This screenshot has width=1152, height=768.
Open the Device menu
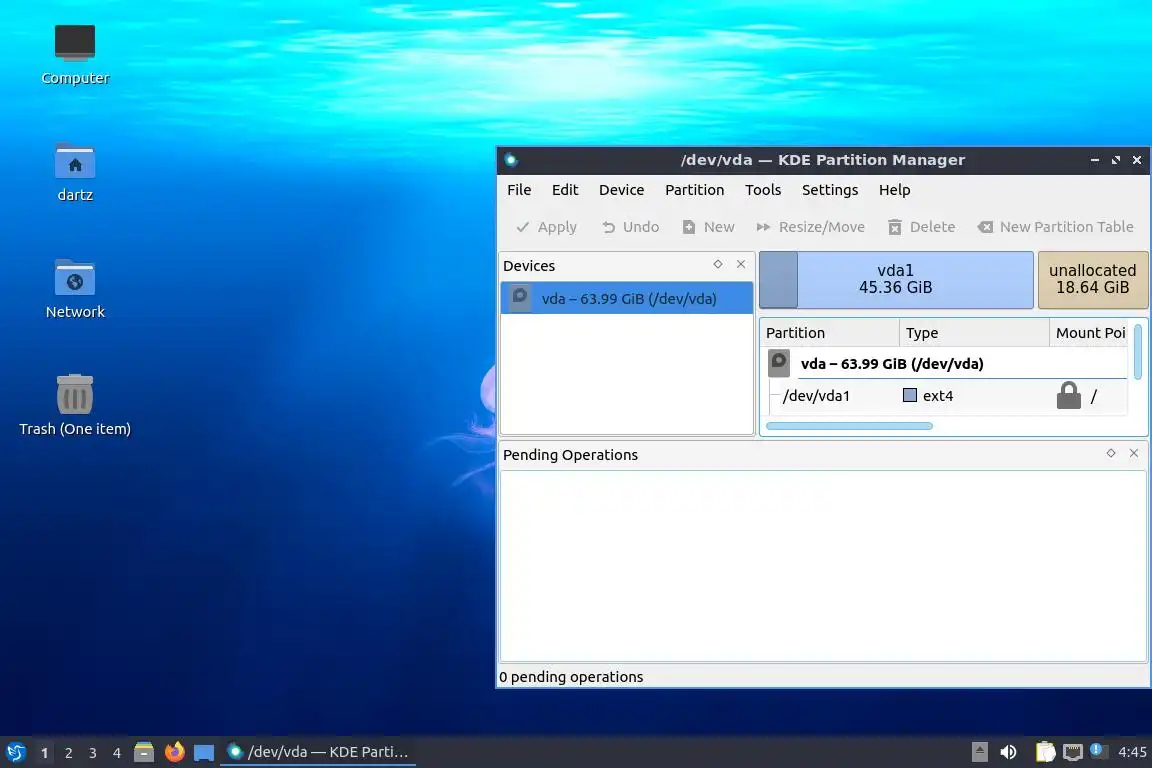click(622, 190)
